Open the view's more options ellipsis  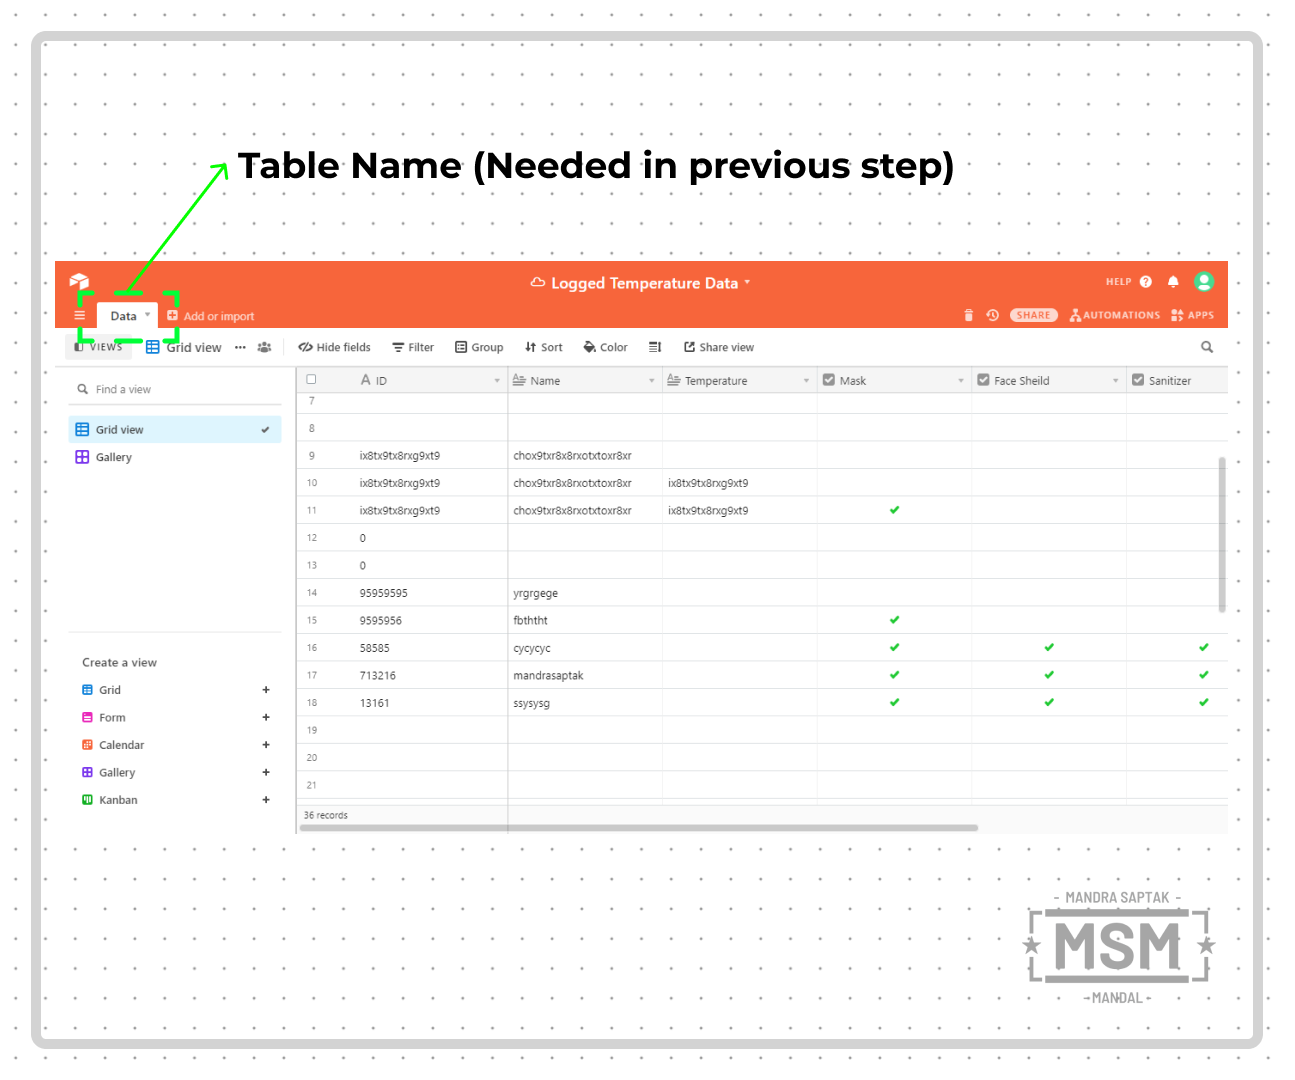coord(240,348)
